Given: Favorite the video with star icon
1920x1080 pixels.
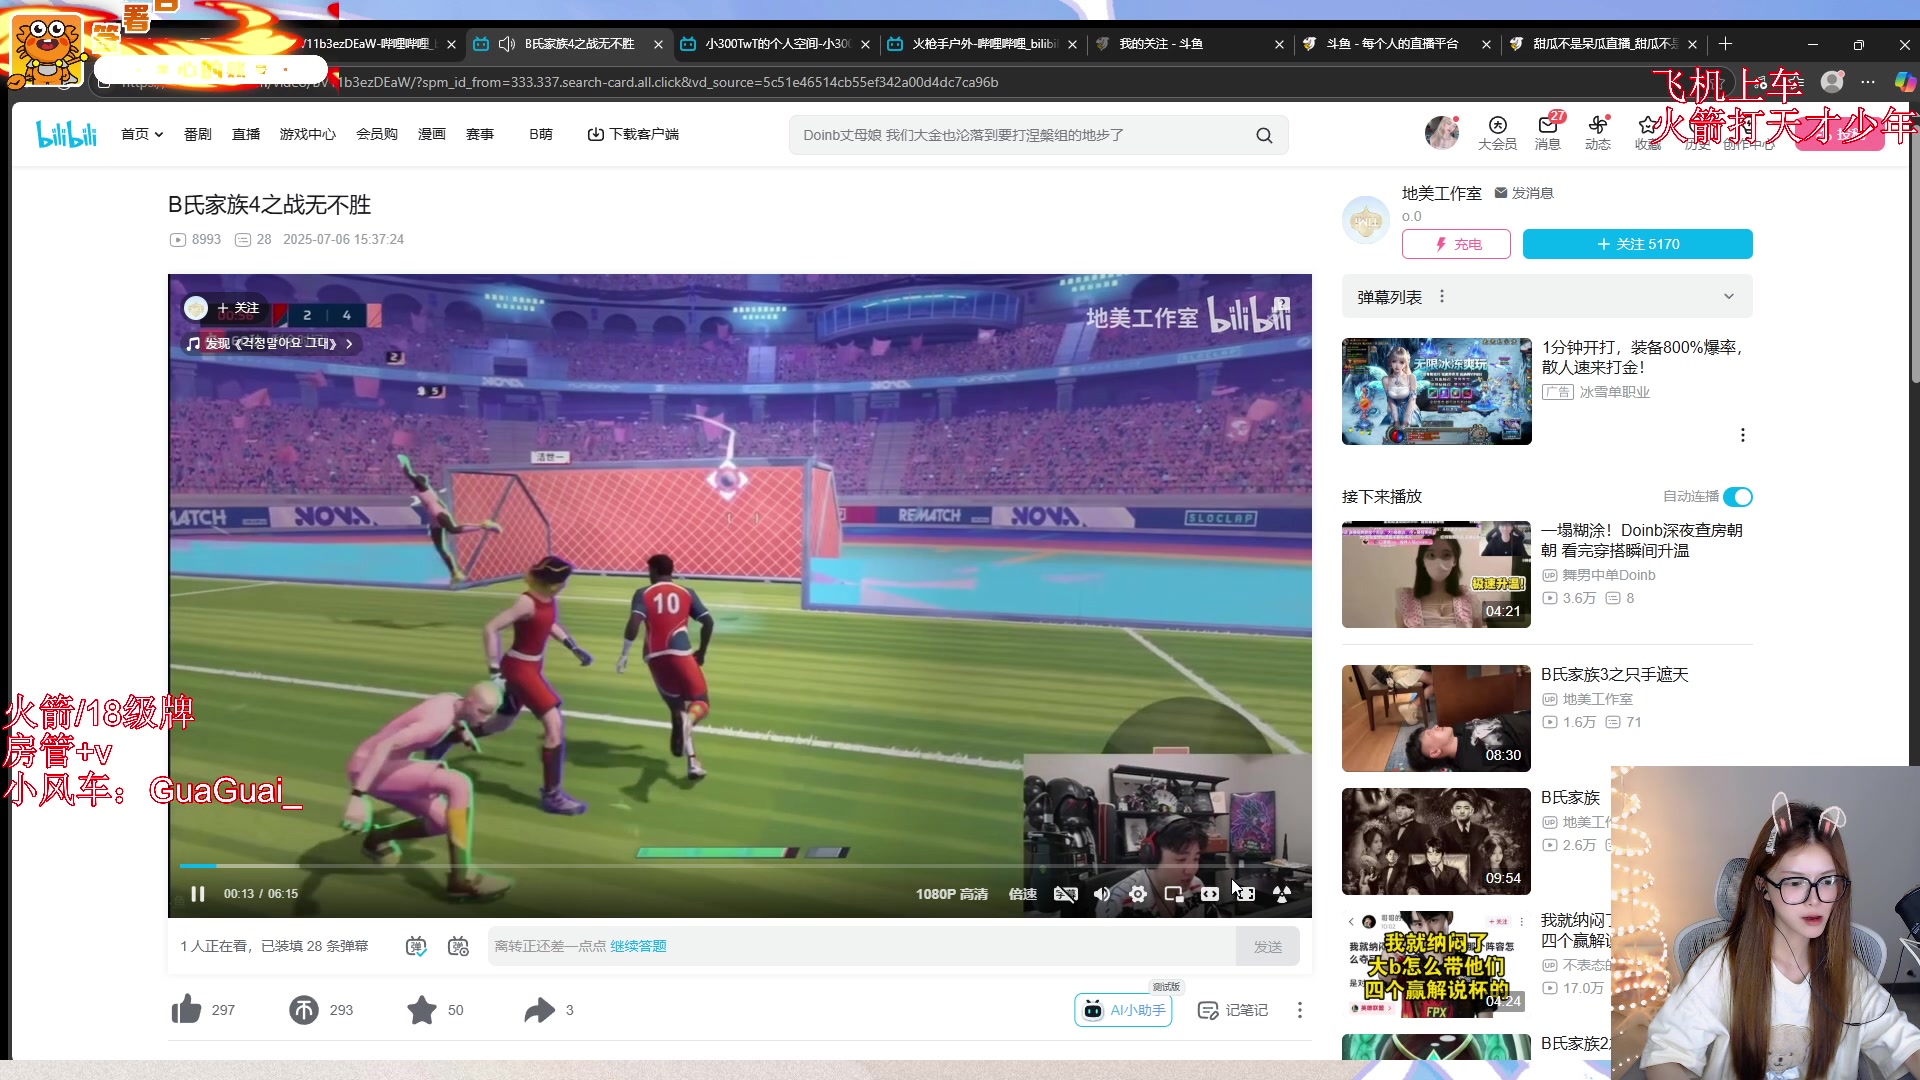Looking at the screenshot, I should click(422, 1010).
